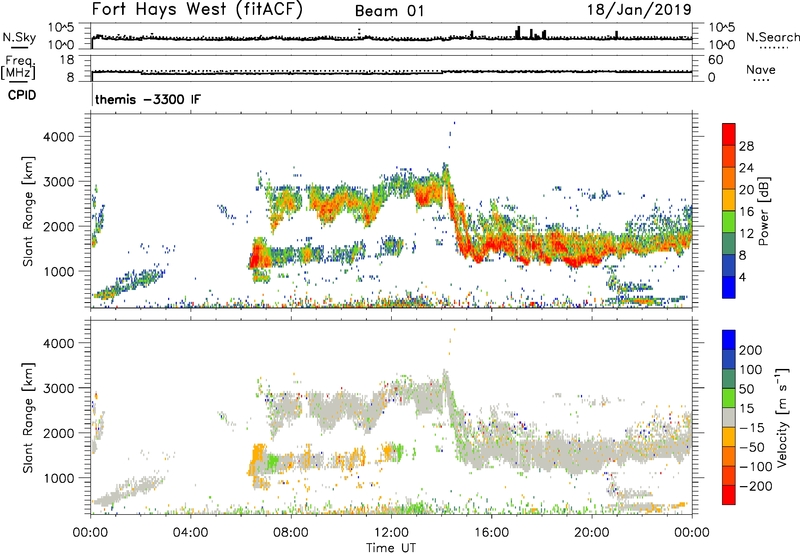Click the "-15" label on velocity colorbar
800x554 pixels.
[752, 427]
